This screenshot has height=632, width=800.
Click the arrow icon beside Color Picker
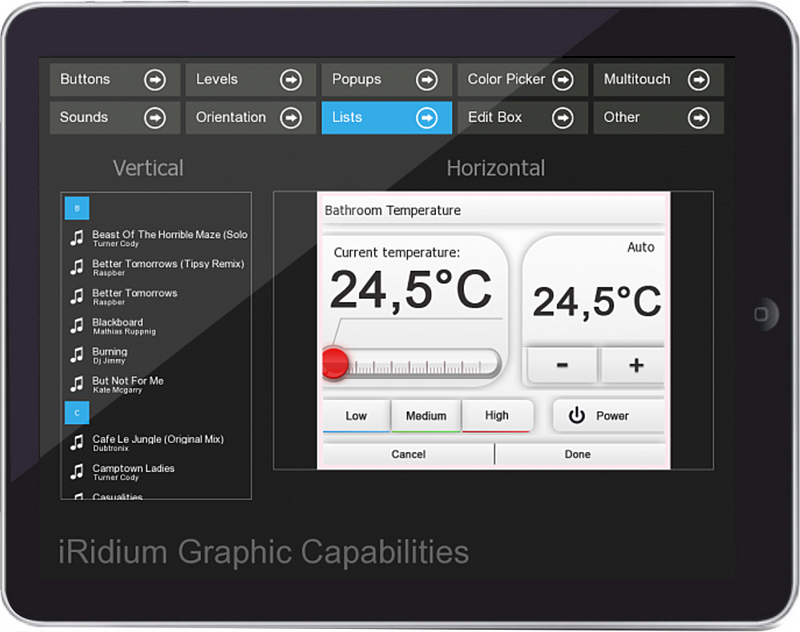pyautogui.click(x=562, y=80)
